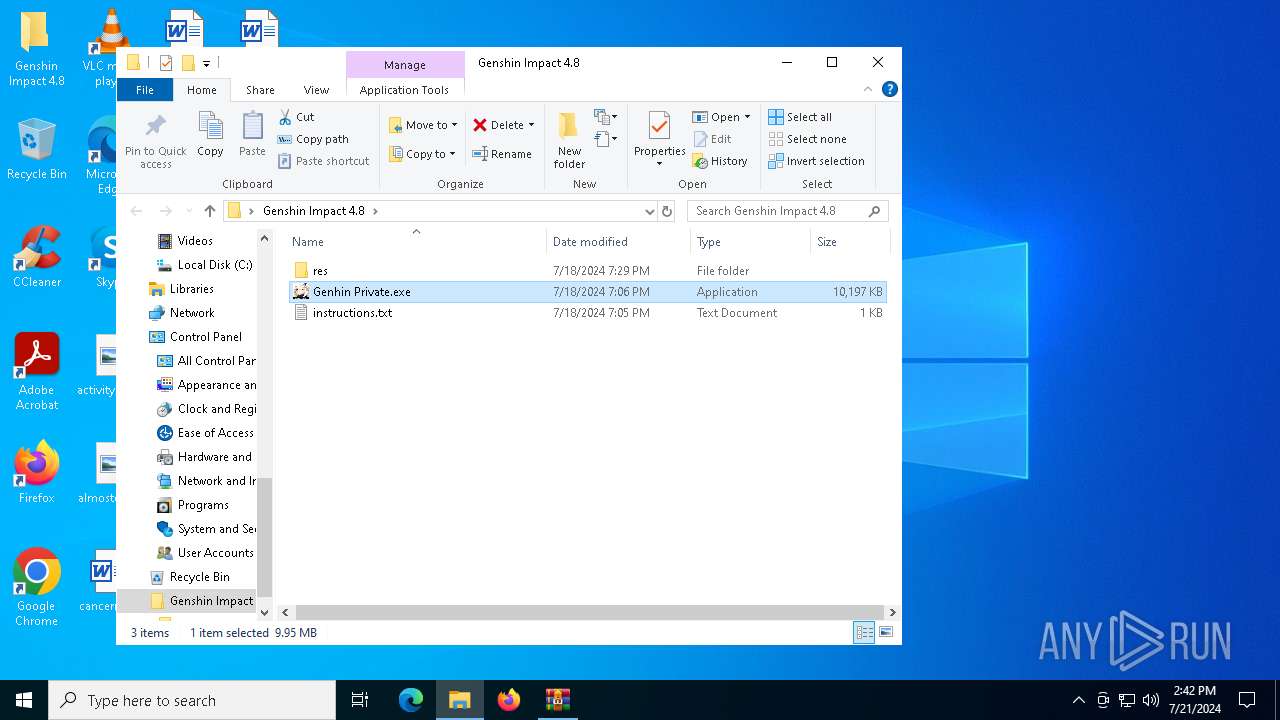Image resolution: width=1280 pixels, height=720 pixels.
Task: Go up one folder level
Action: coord(209,211)
